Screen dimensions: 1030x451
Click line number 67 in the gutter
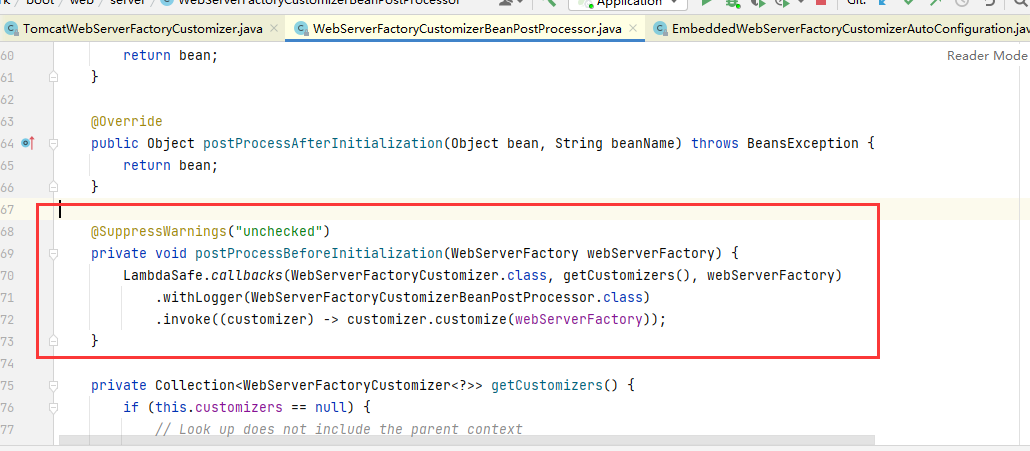[8, 209]
